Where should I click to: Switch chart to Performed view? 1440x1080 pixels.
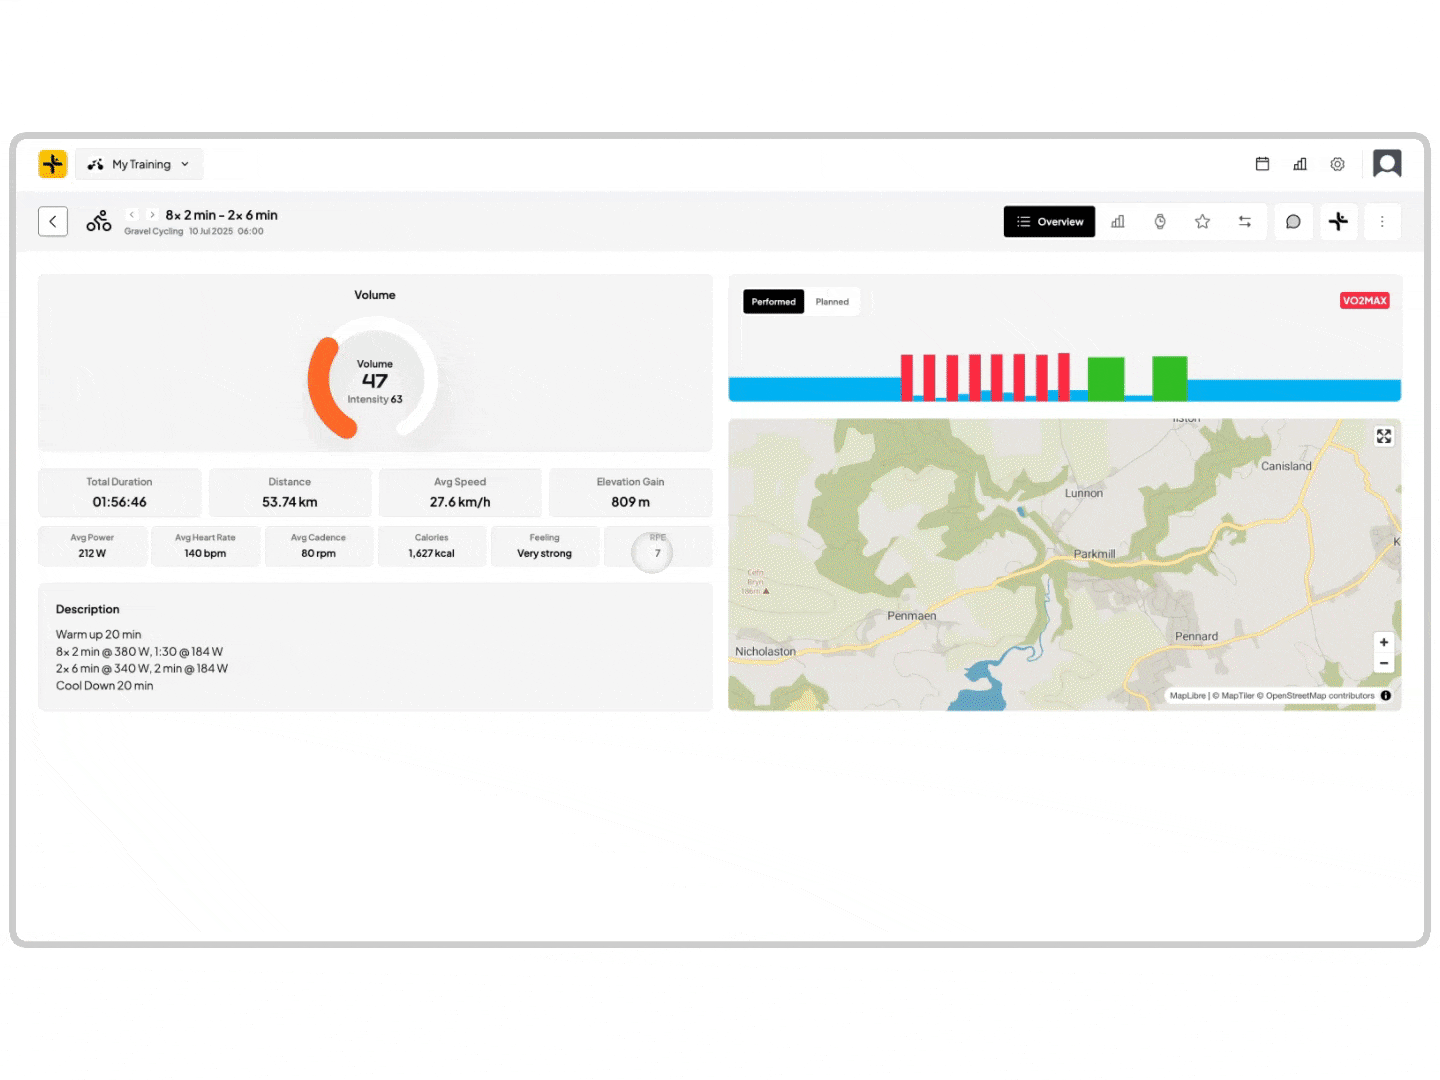tap(773, 302)
